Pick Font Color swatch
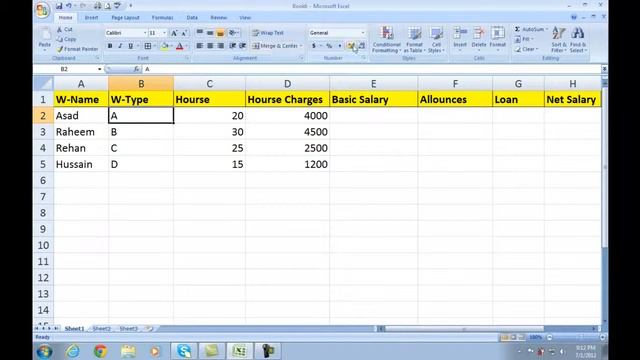Screen dimensions: 640x360 180,46
